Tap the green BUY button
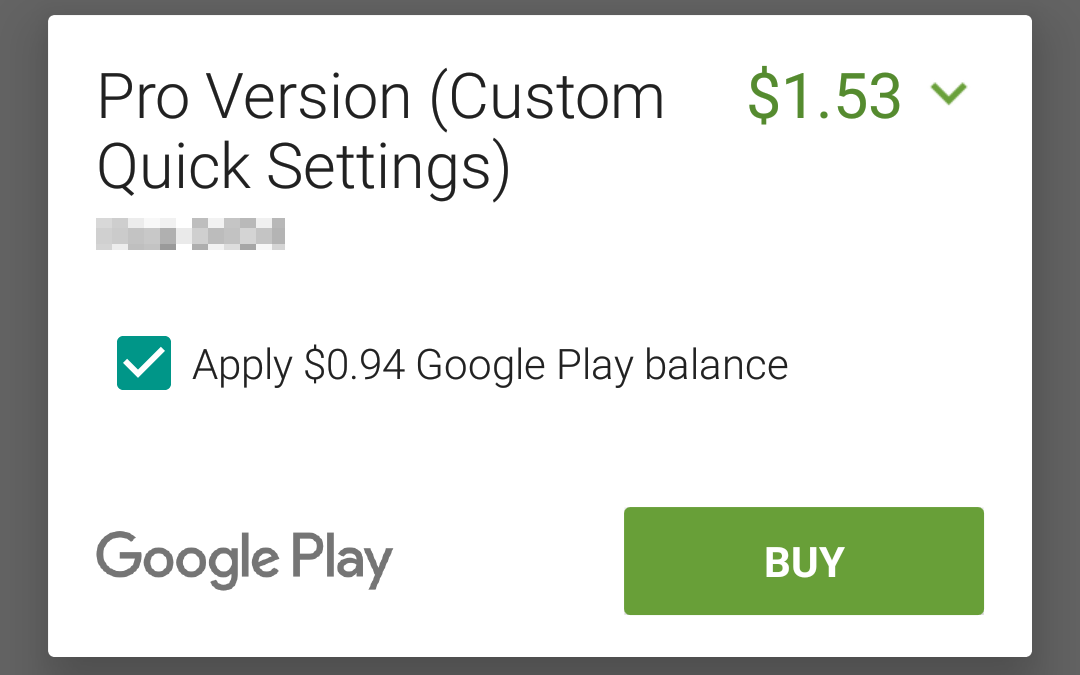 point(803,561)
